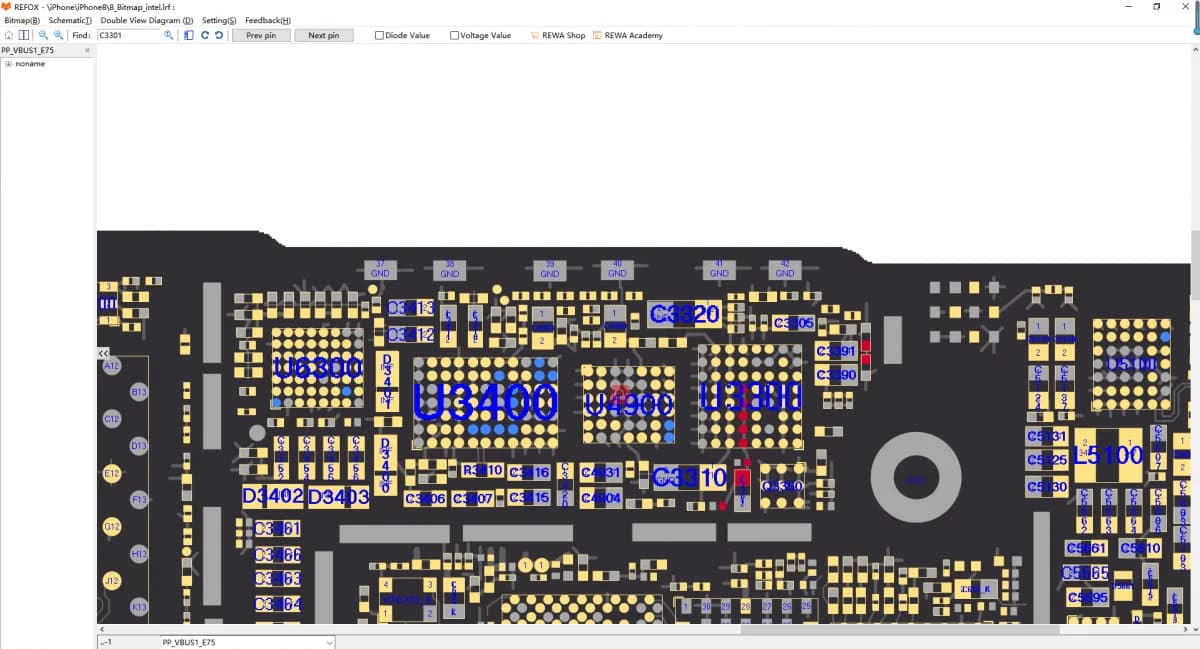Image resolution: width=1200 pixels, height=649 pixels.
Task: Enable the Diode Value checkbox
Action: tap(379, 35)
